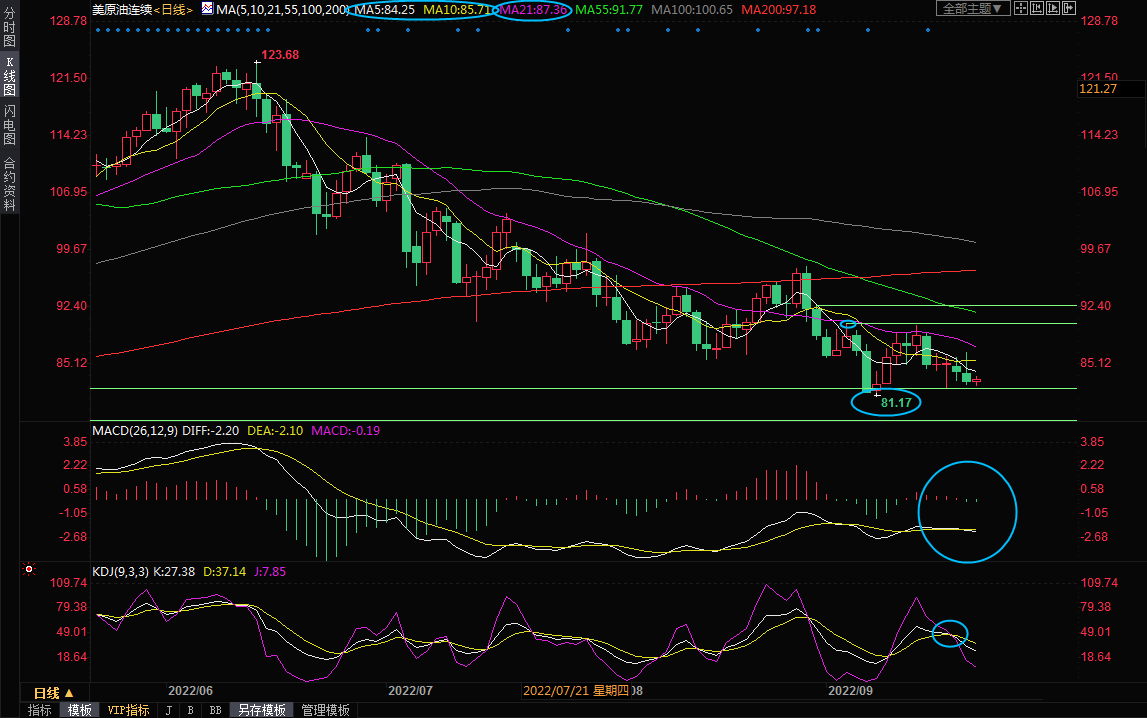The height and width of the screenshot is (718, 1147).
Task: Open the VIP指标 tab
Action: (129, 710)
